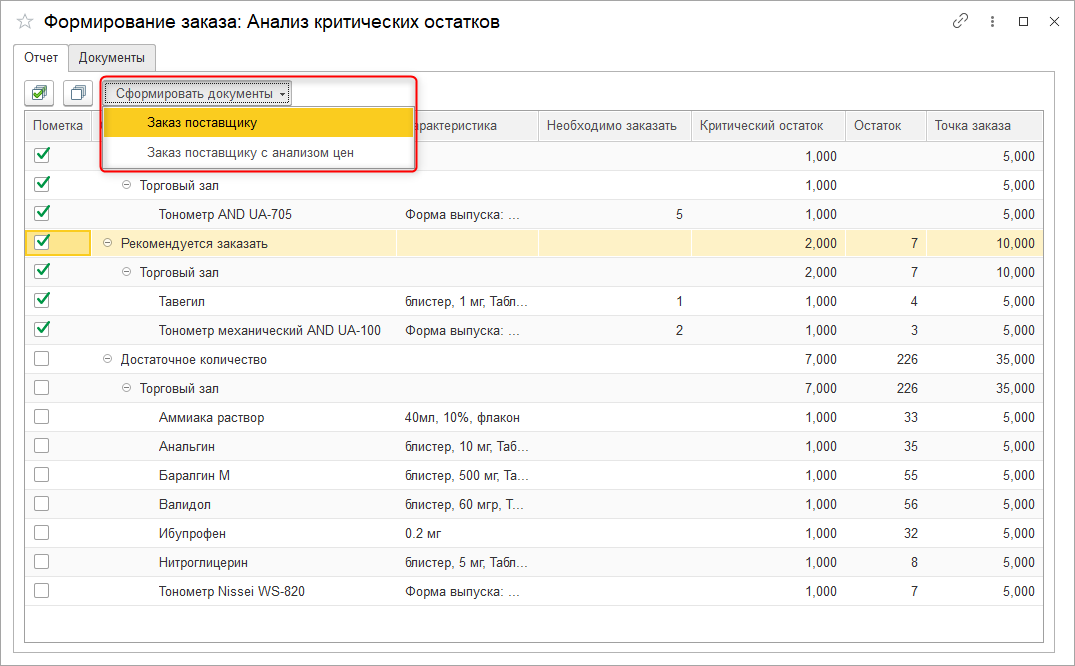
Task: Check the Валидол row checkbox
Action: pos(42,503)
